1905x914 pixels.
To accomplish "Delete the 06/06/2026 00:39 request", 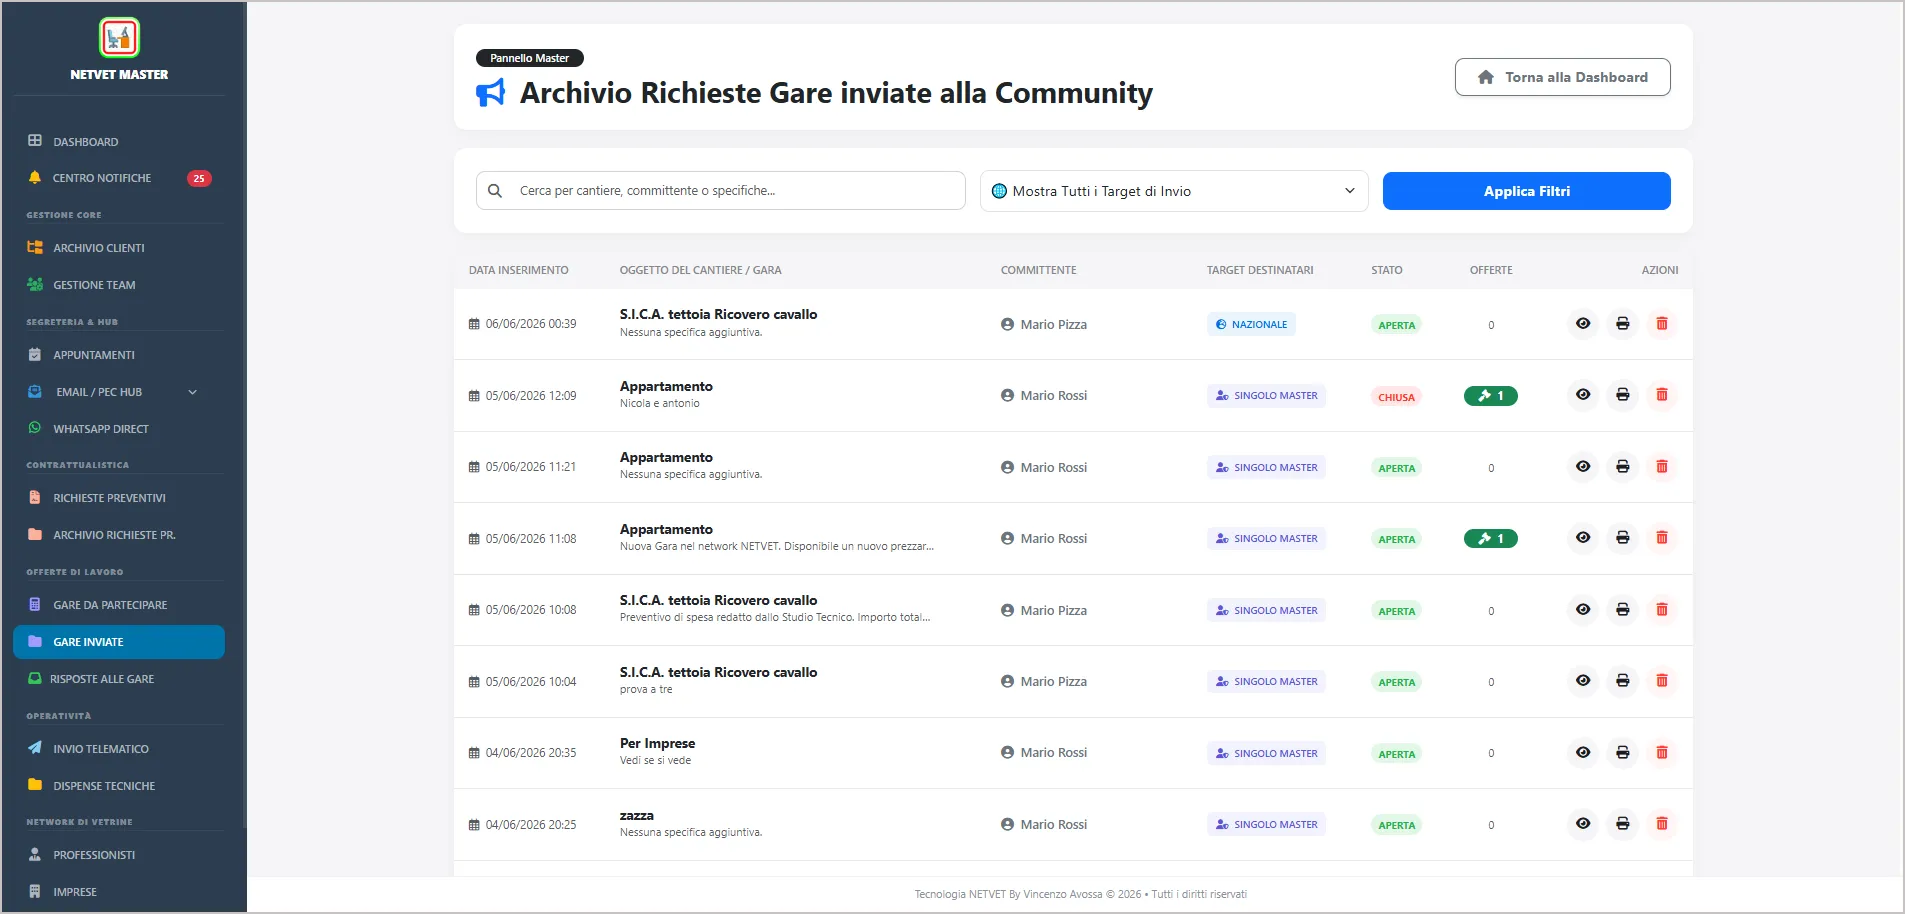I will 1662,324.
